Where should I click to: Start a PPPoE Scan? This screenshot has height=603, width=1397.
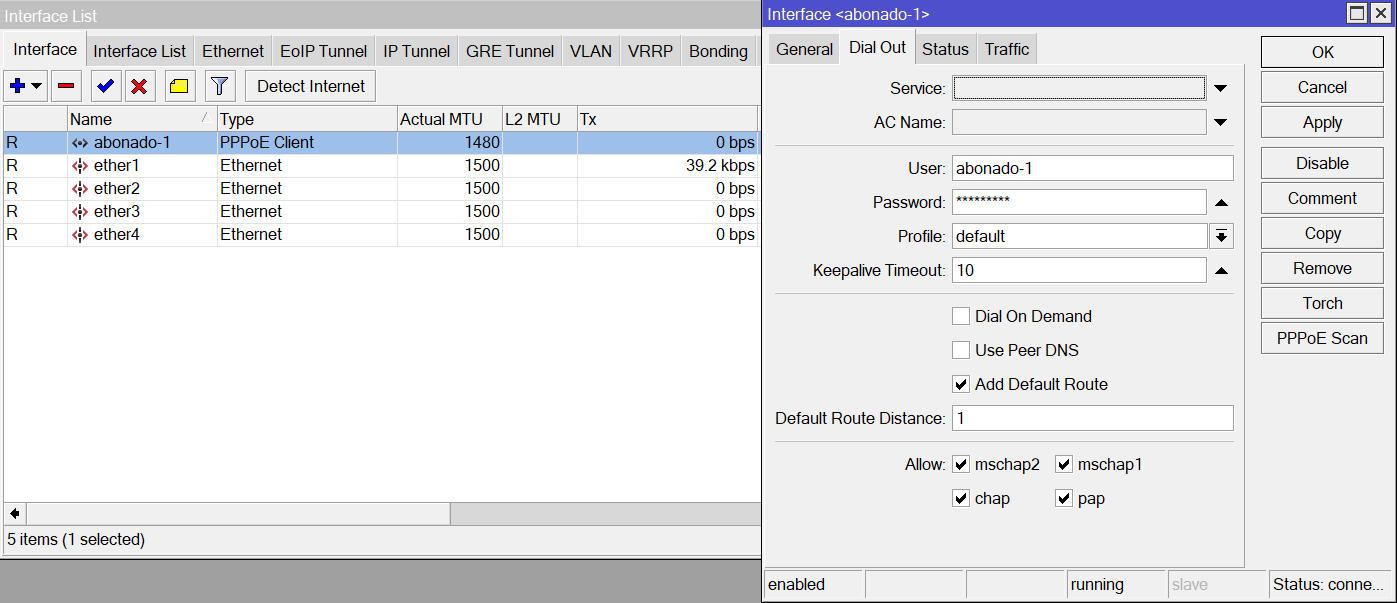1320,338
